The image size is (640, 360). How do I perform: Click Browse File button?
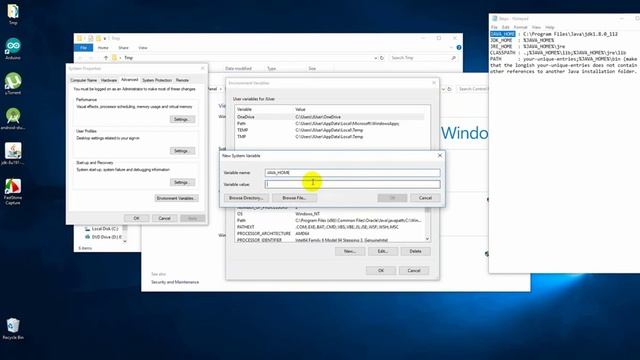294,198
